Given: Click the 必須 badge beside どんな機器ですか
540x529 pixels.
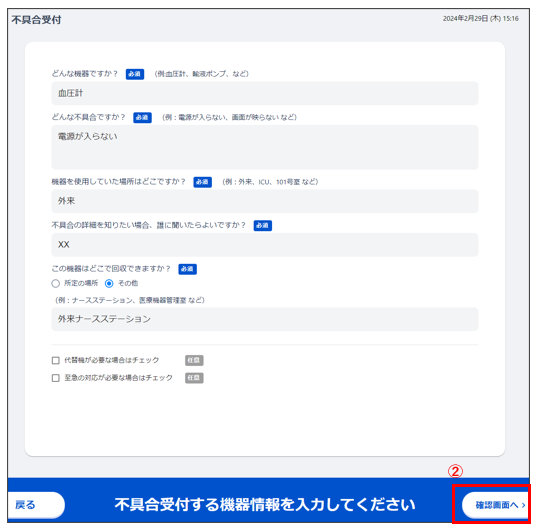Looking at the screenshot, I should click(135, 74).
